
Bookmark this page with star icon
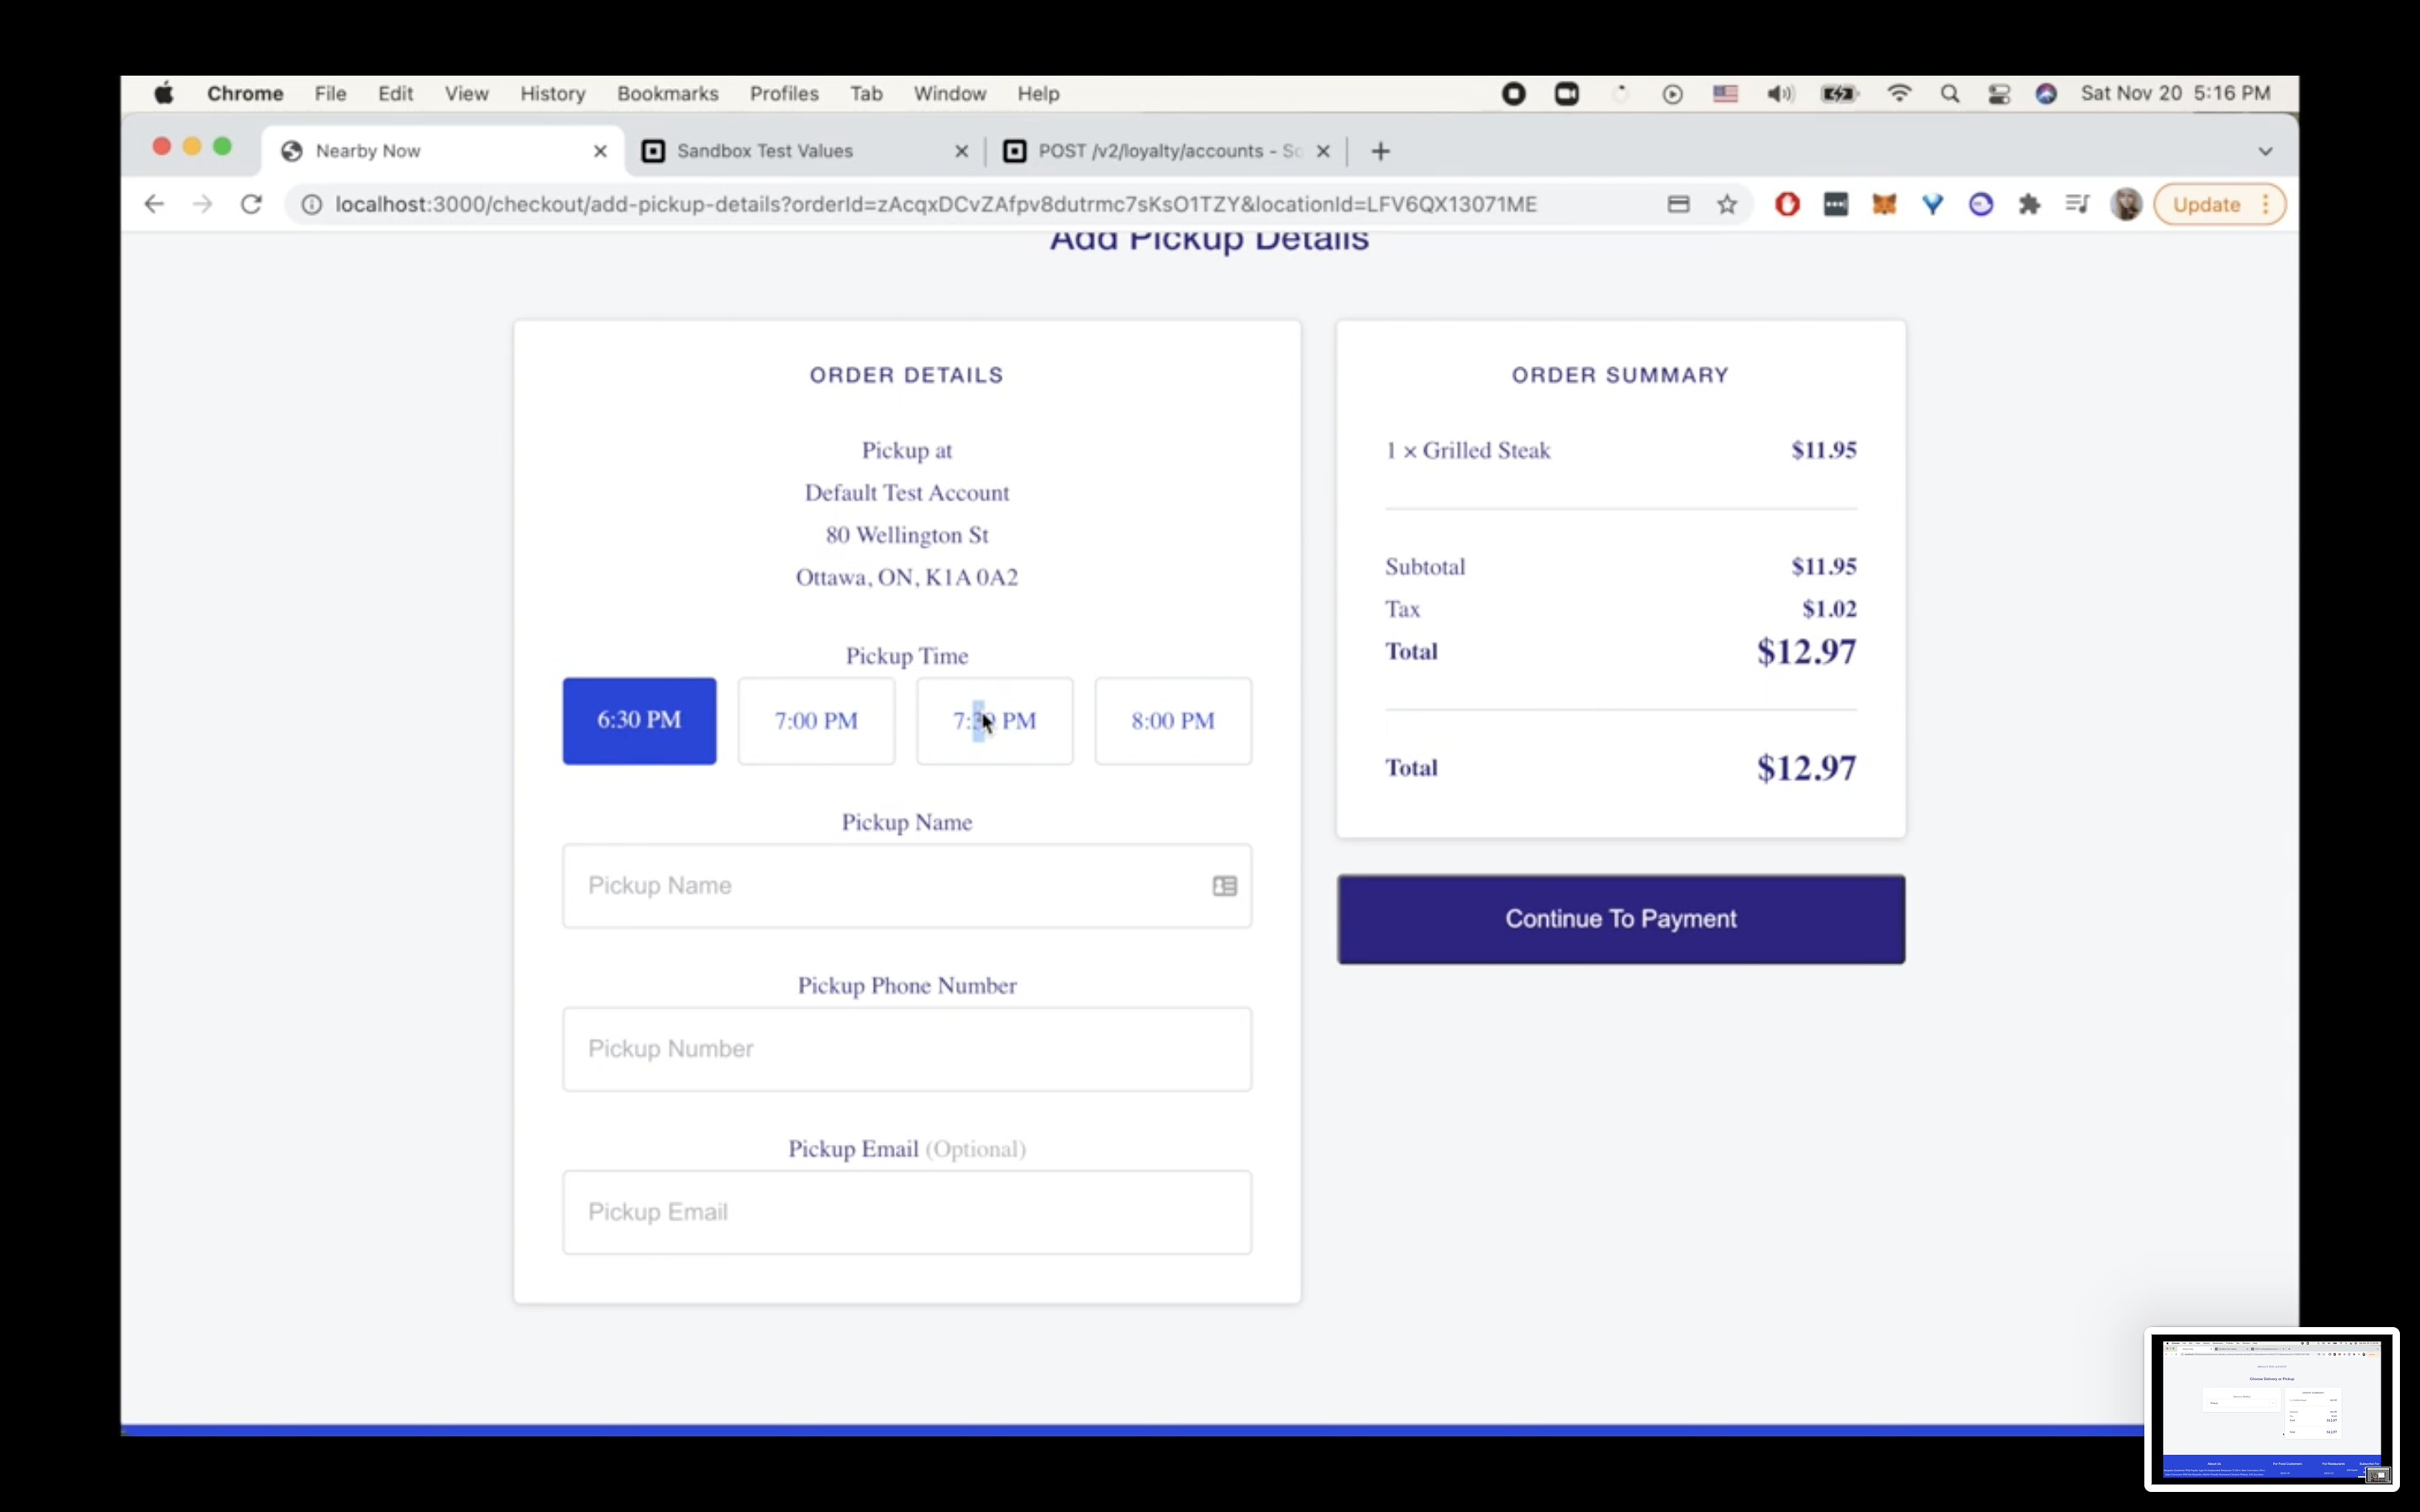coord(1727,204)
